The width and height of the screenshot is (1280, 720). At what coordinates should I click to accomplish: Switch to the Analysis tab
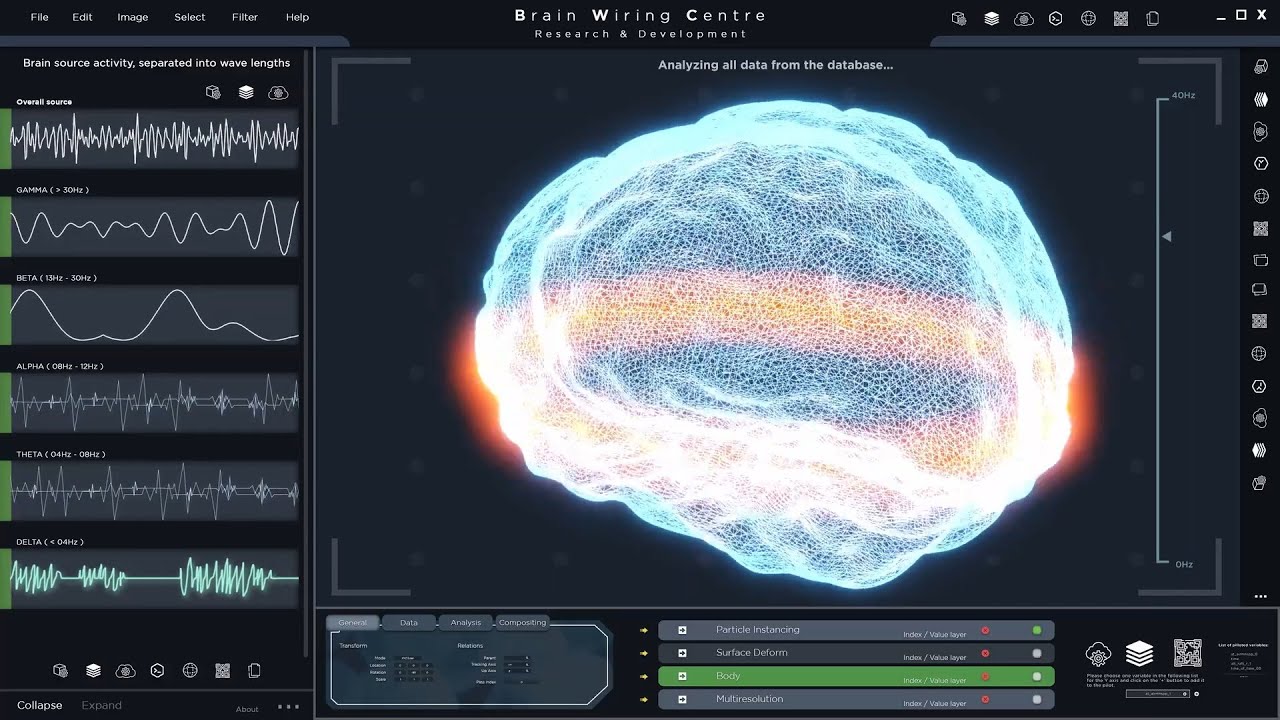click(466, 622)
